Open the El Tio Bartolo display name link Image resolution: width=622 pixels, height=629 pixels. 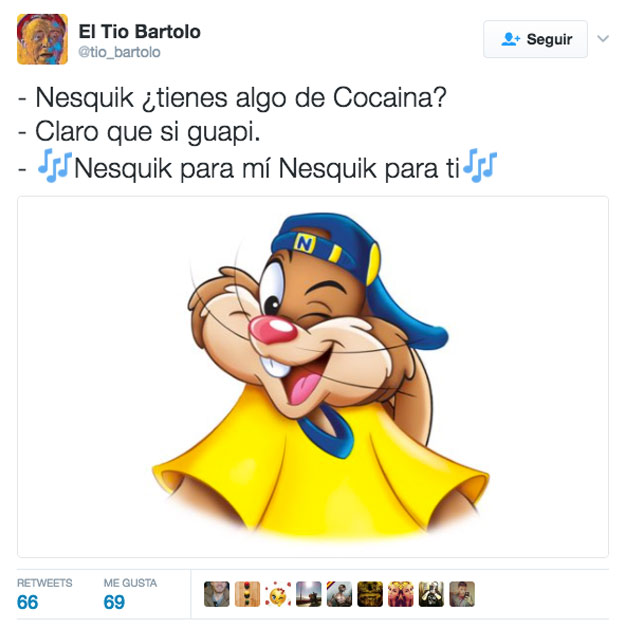(139, 32)
